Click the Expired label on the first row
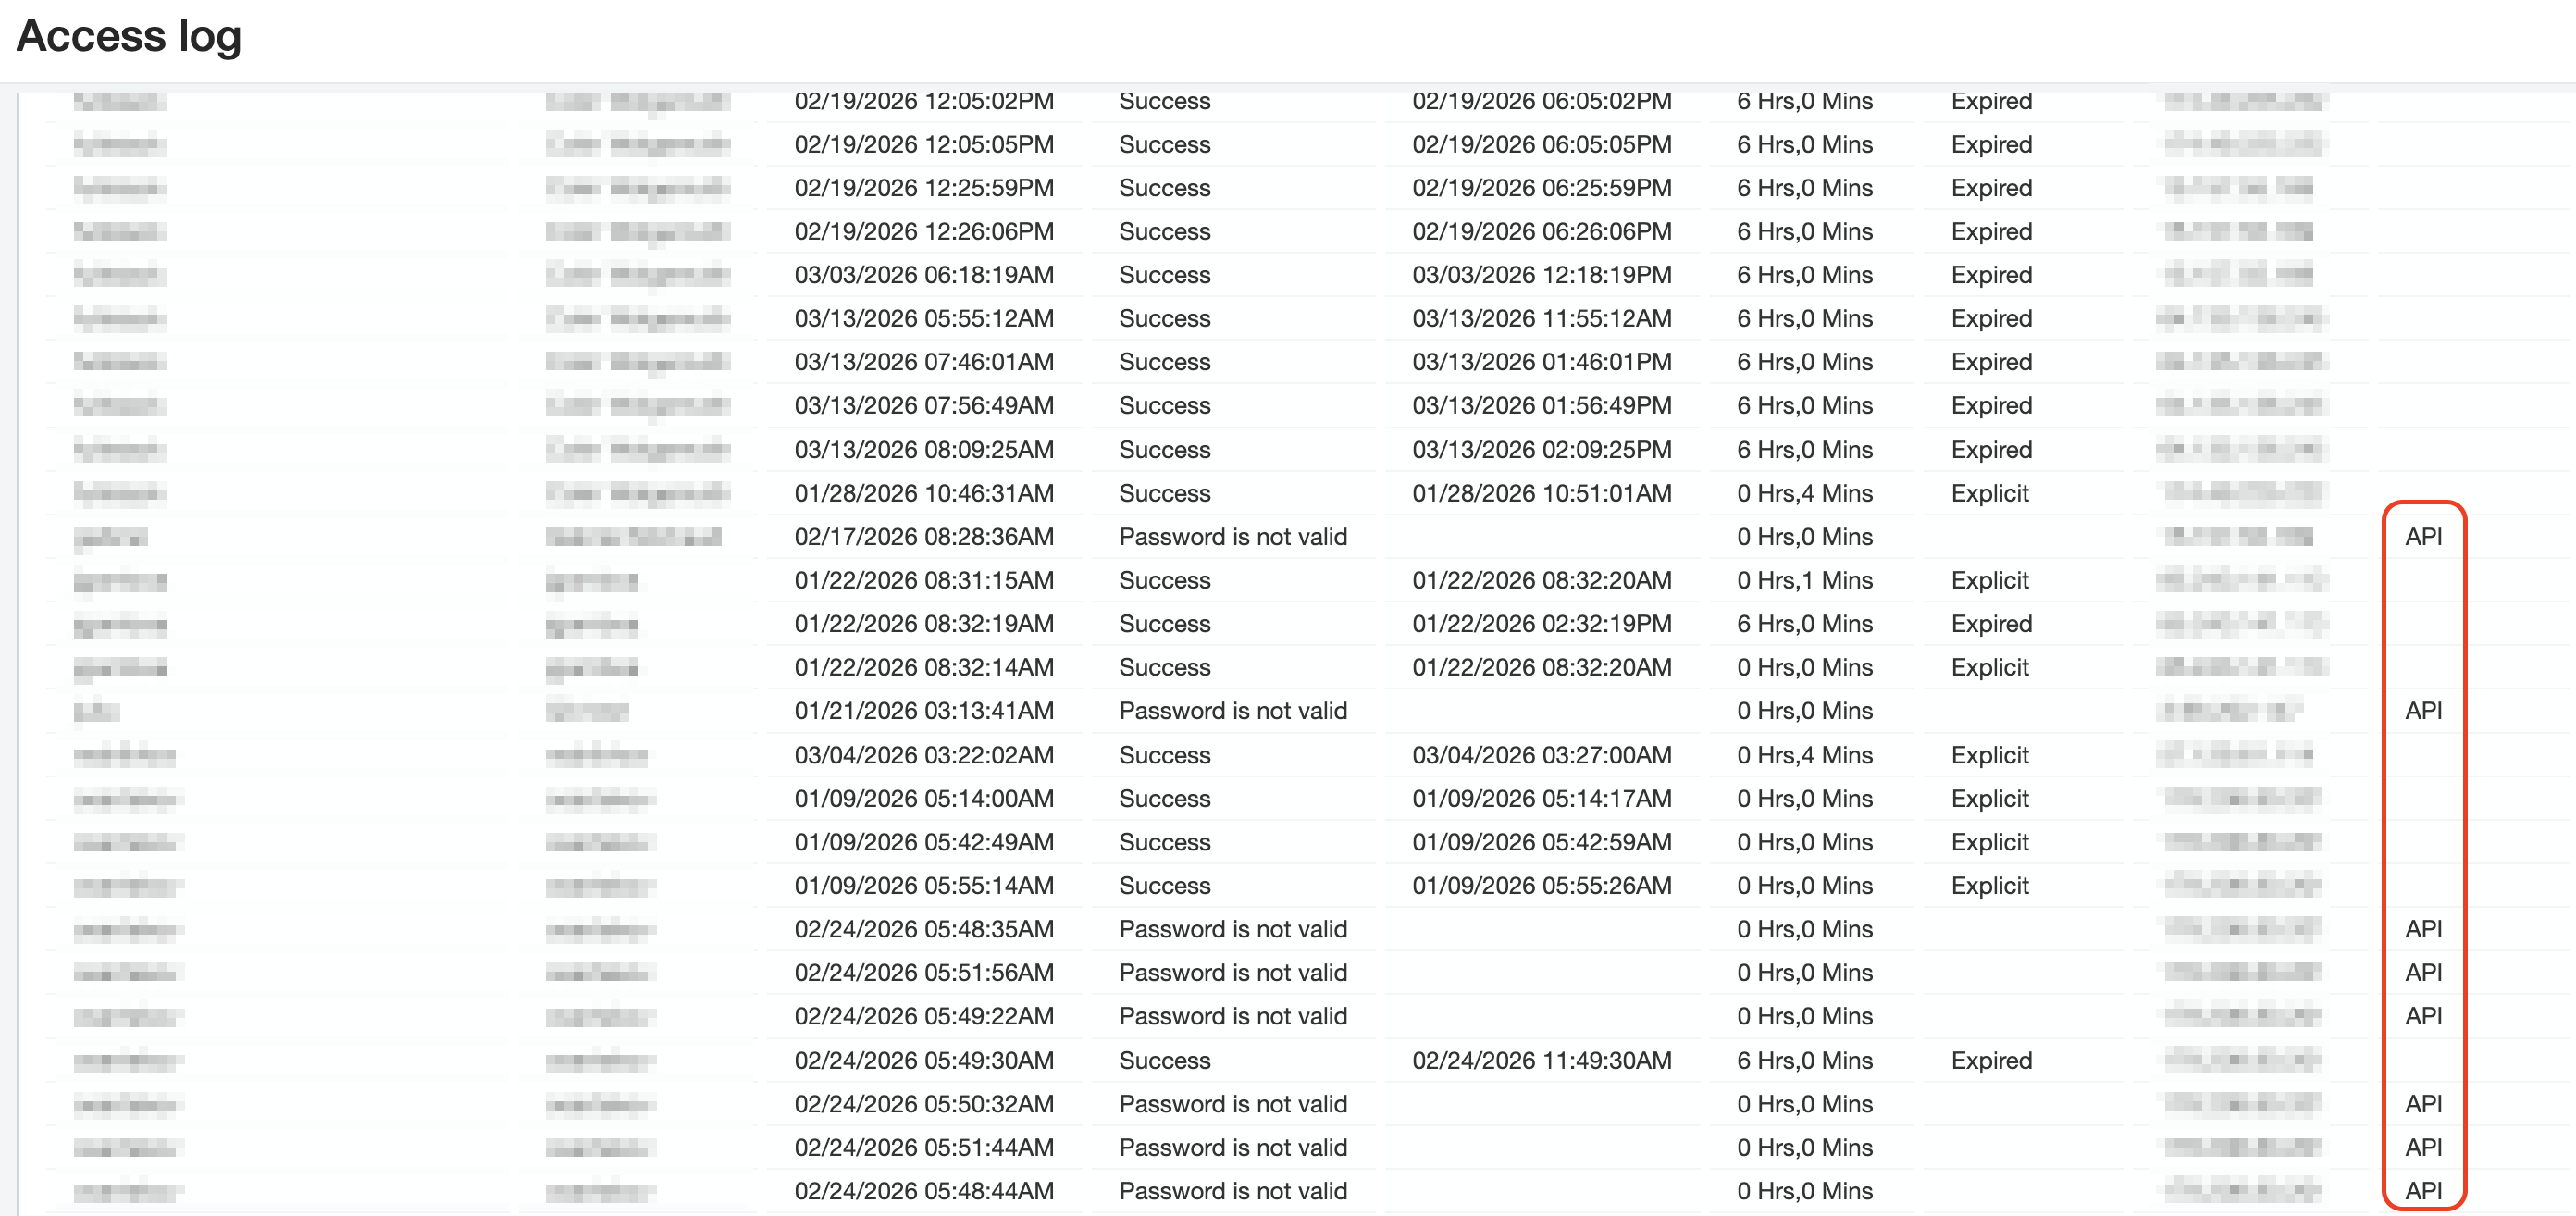2576x1216 pixels. pyautogui.click(x=1990, y=100)
